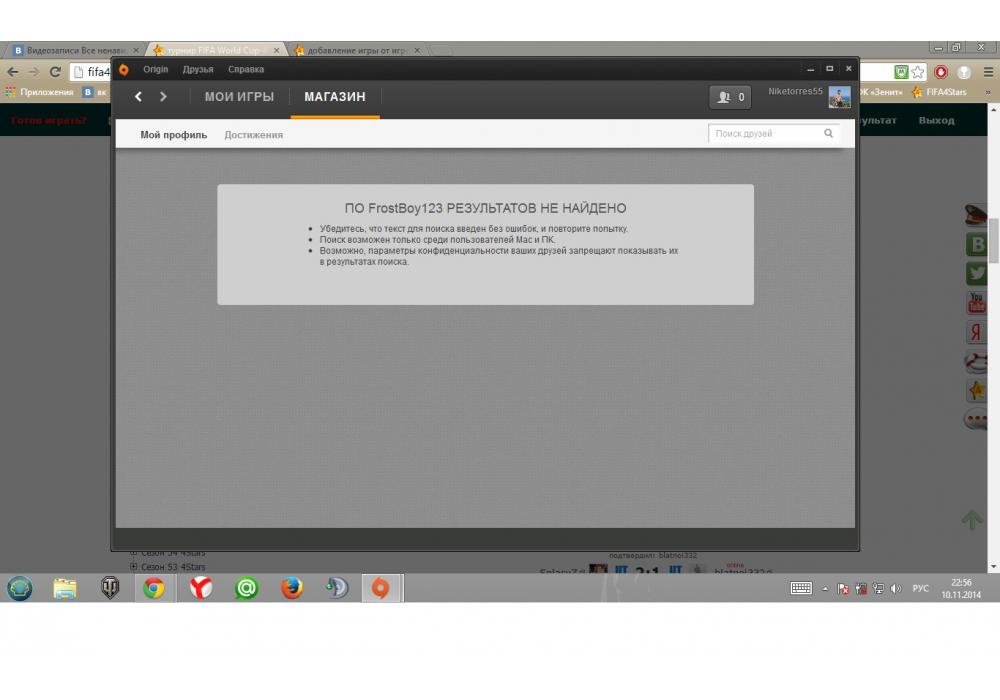The width and height of the screenshot is (1000, 700).
Task: Open the Справка menu
Action: click(x=246, y=70)
